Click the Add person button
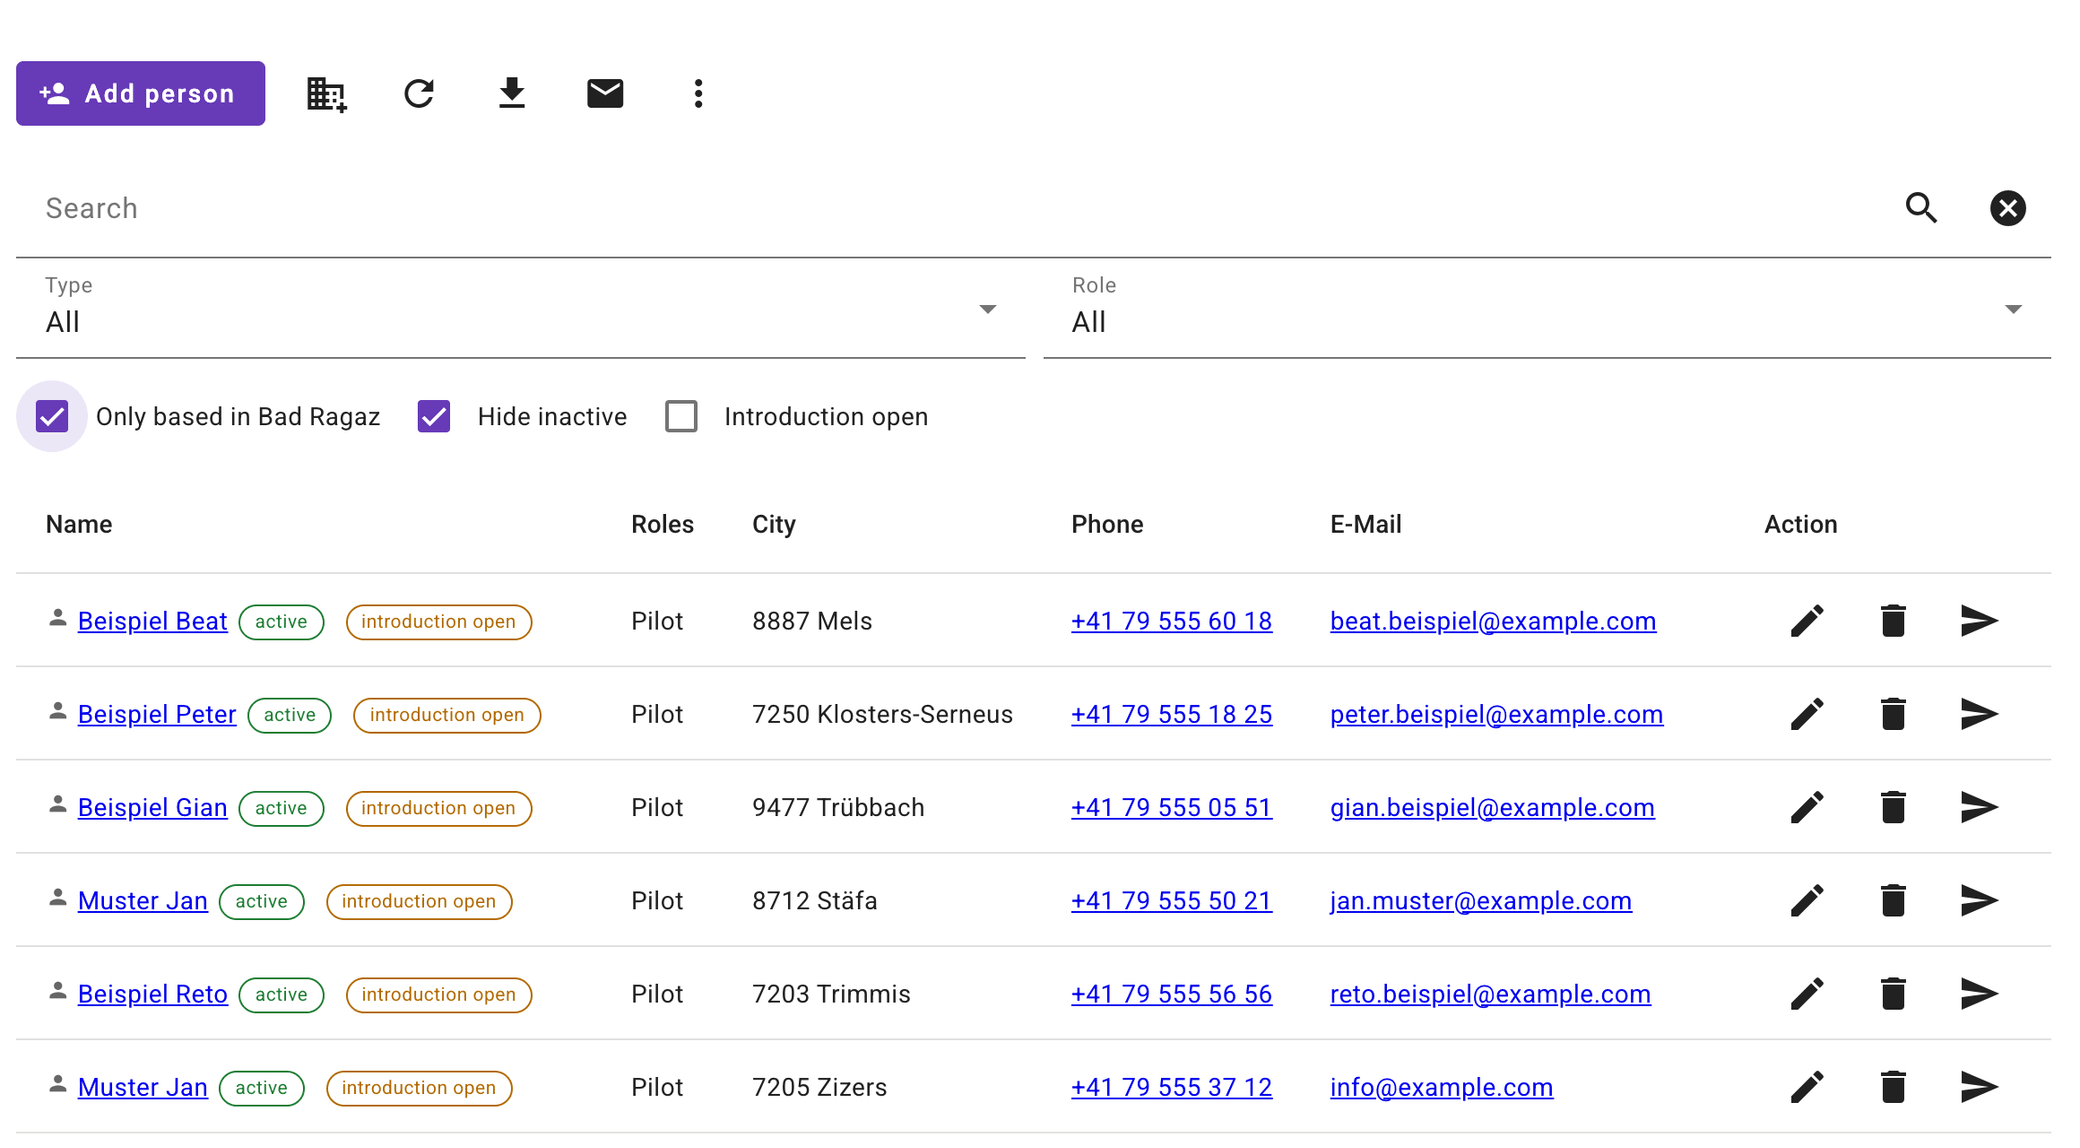This screenshot has width=2080, height=1148. tap(140, 93)
